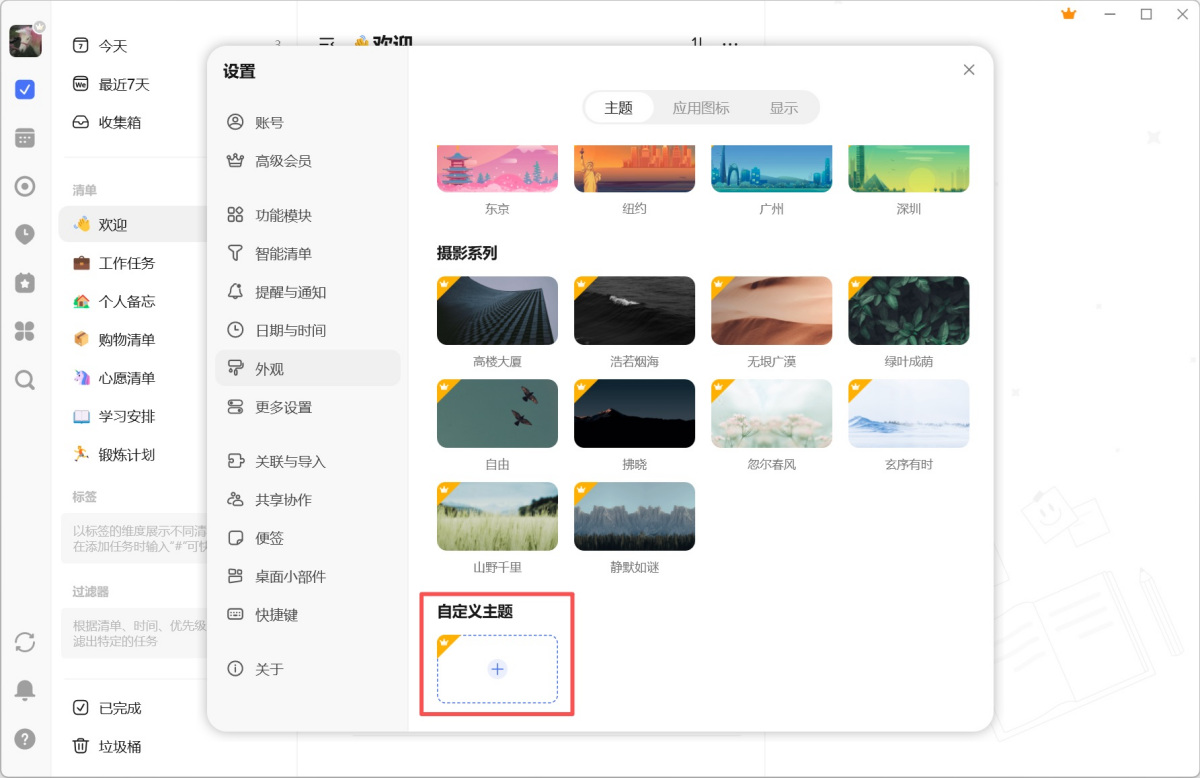Close the settings dialog
1200x778 pixels.
point(968,69)
